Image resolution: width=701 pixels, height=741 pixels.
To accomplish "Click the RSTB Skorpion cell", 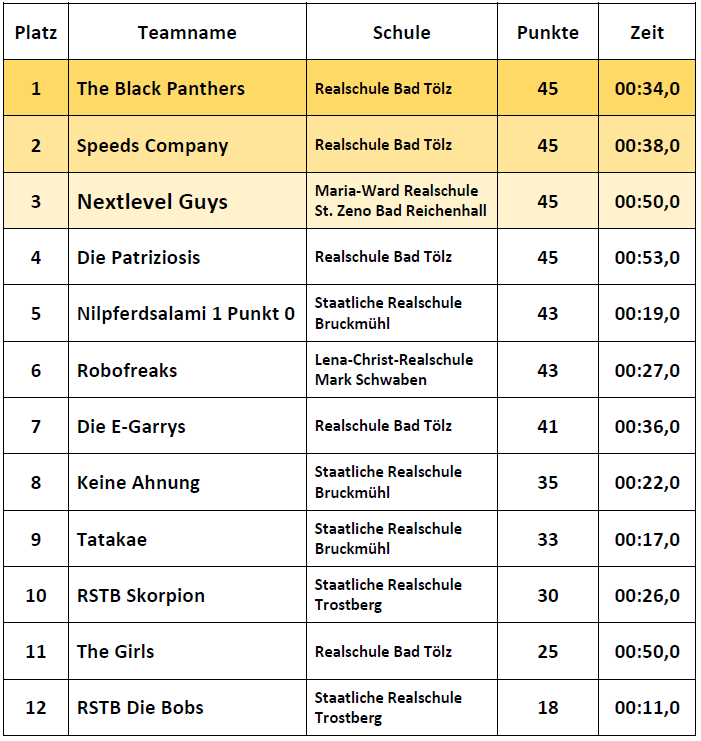I will (141, 595).
